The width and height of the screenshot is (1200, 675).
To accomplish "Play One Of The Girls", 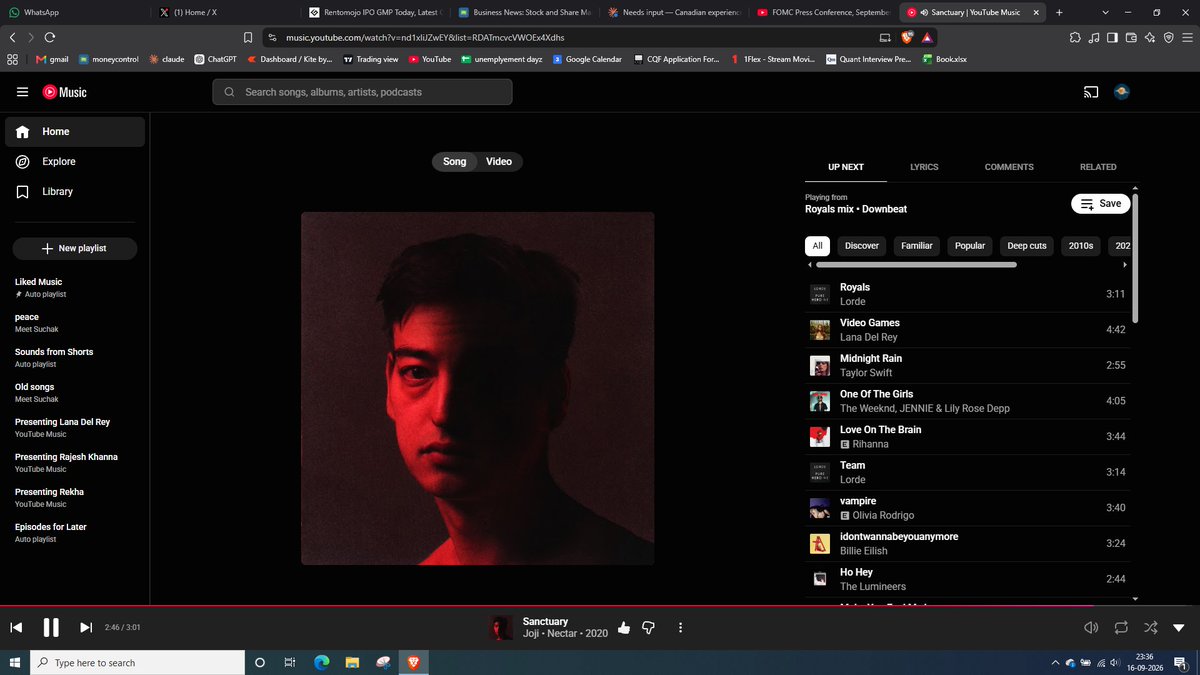I will coord(968,401).
